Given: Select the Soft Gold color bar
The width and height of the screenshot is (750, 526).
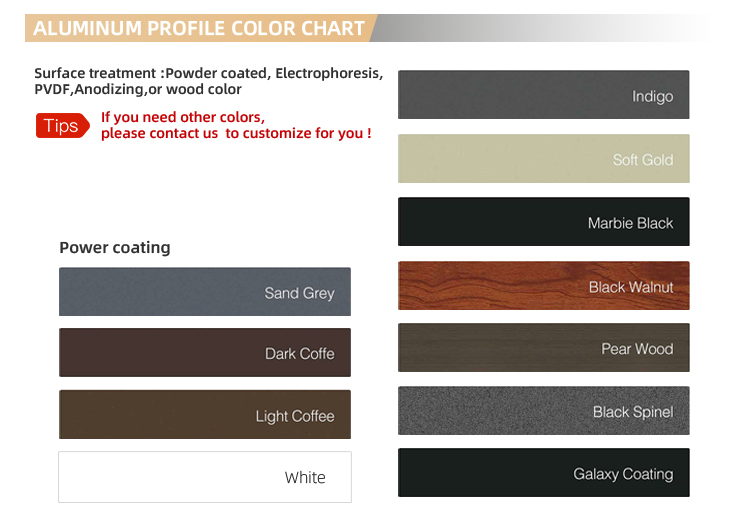Looking at the screenshot, I should 543,158.
